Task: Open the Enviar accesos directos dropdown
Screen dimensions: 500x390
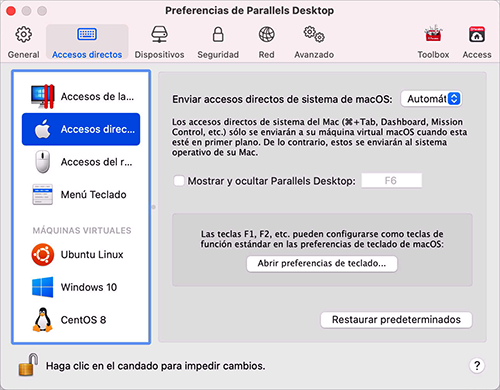Action: point(431,99)
